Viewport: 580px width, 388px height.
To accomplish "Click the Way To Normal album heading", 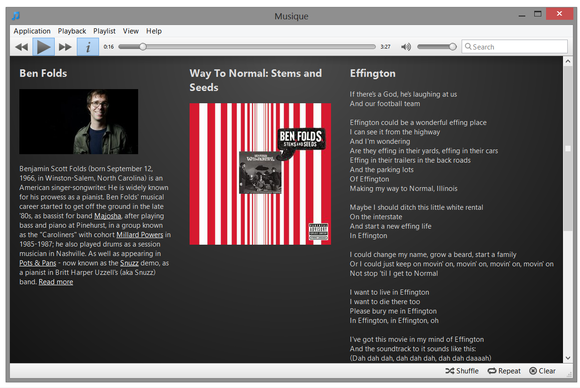I will [256, 80].
